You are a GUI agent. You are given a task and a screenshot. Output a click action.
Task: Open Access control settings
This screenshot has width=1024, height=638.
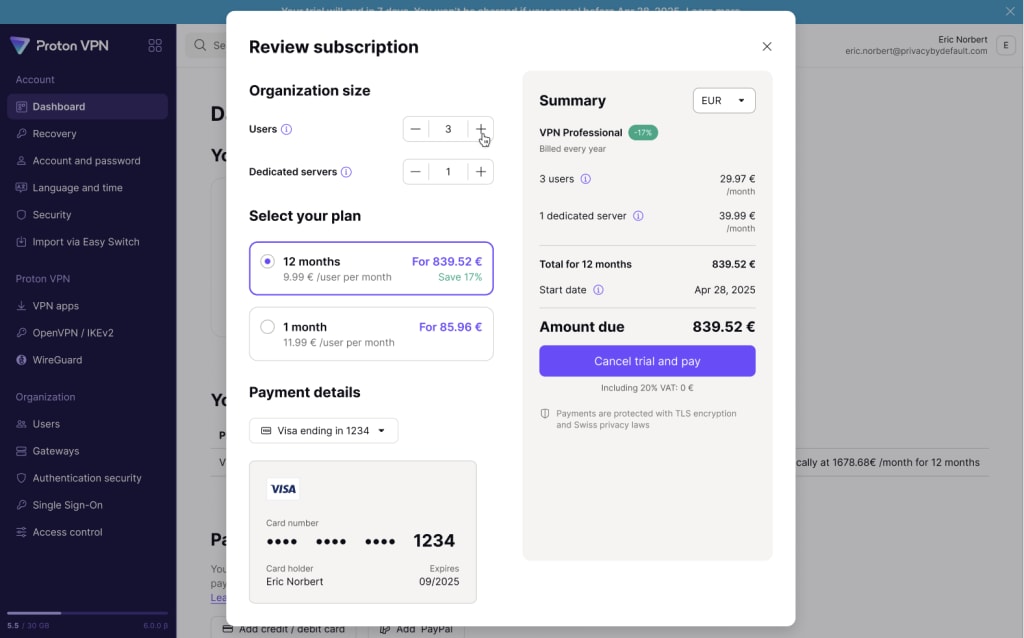(x=88, y=532)
